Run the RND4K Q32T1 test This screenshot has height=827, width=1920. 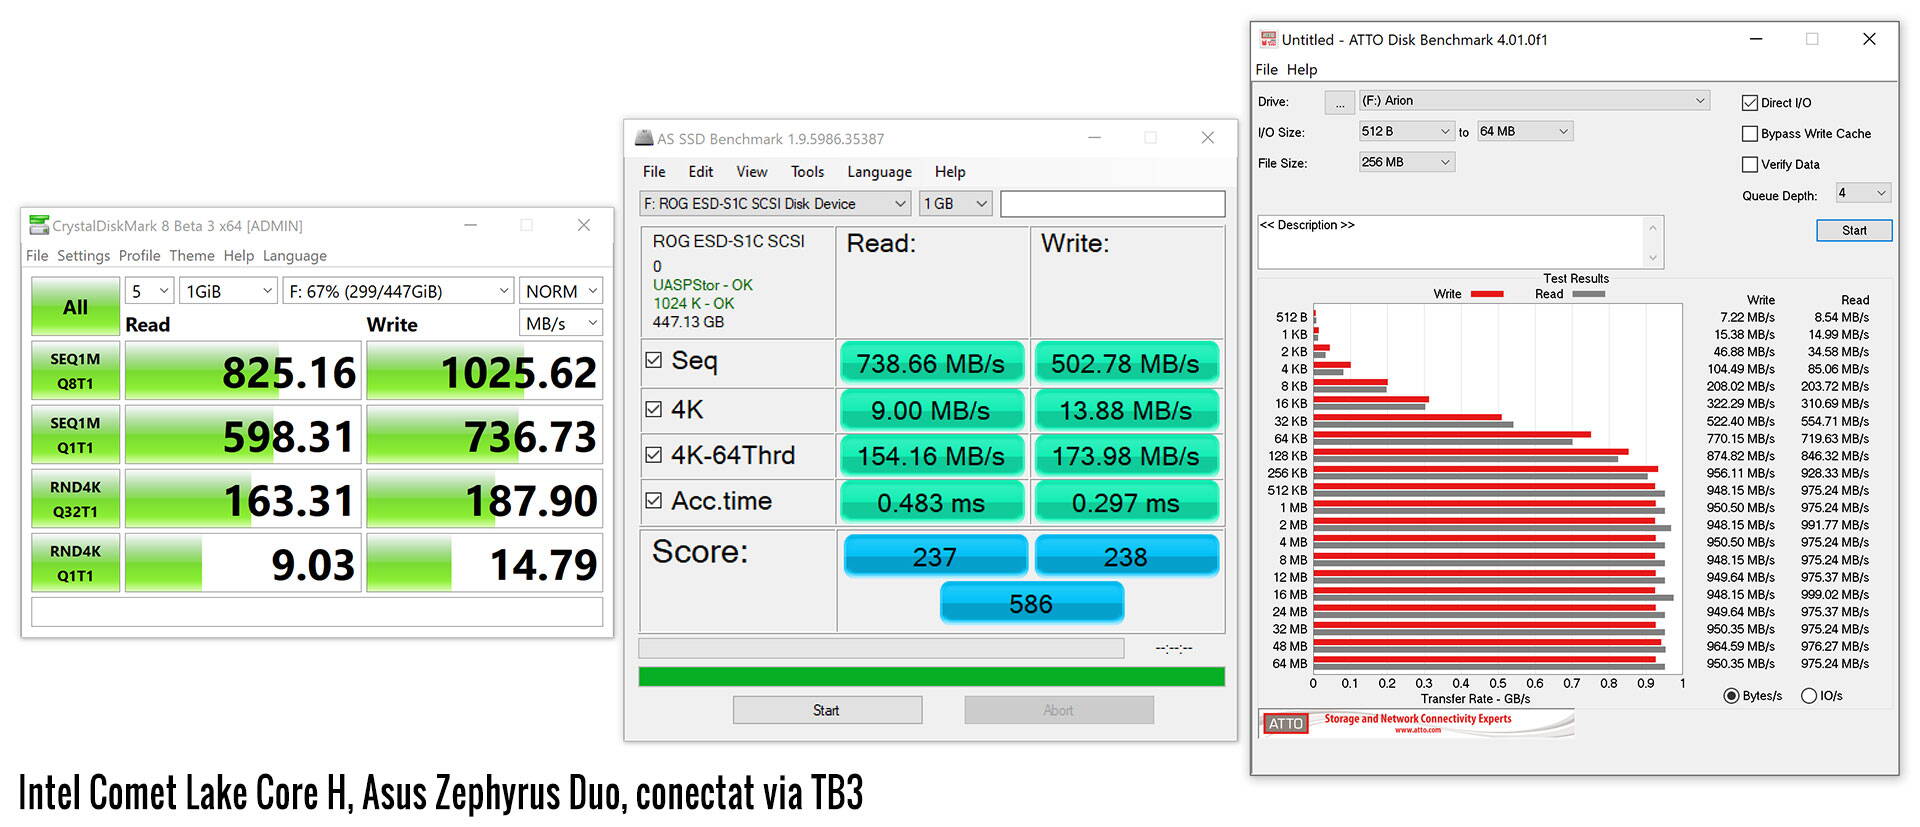click(x=75, y=499)
